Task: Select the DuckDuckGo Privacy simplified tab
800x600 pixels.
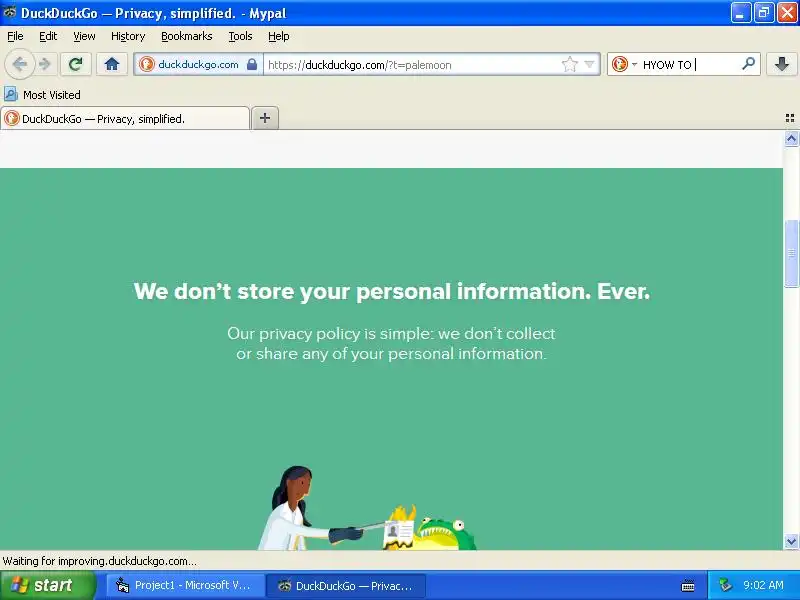Action: (125, 118)
